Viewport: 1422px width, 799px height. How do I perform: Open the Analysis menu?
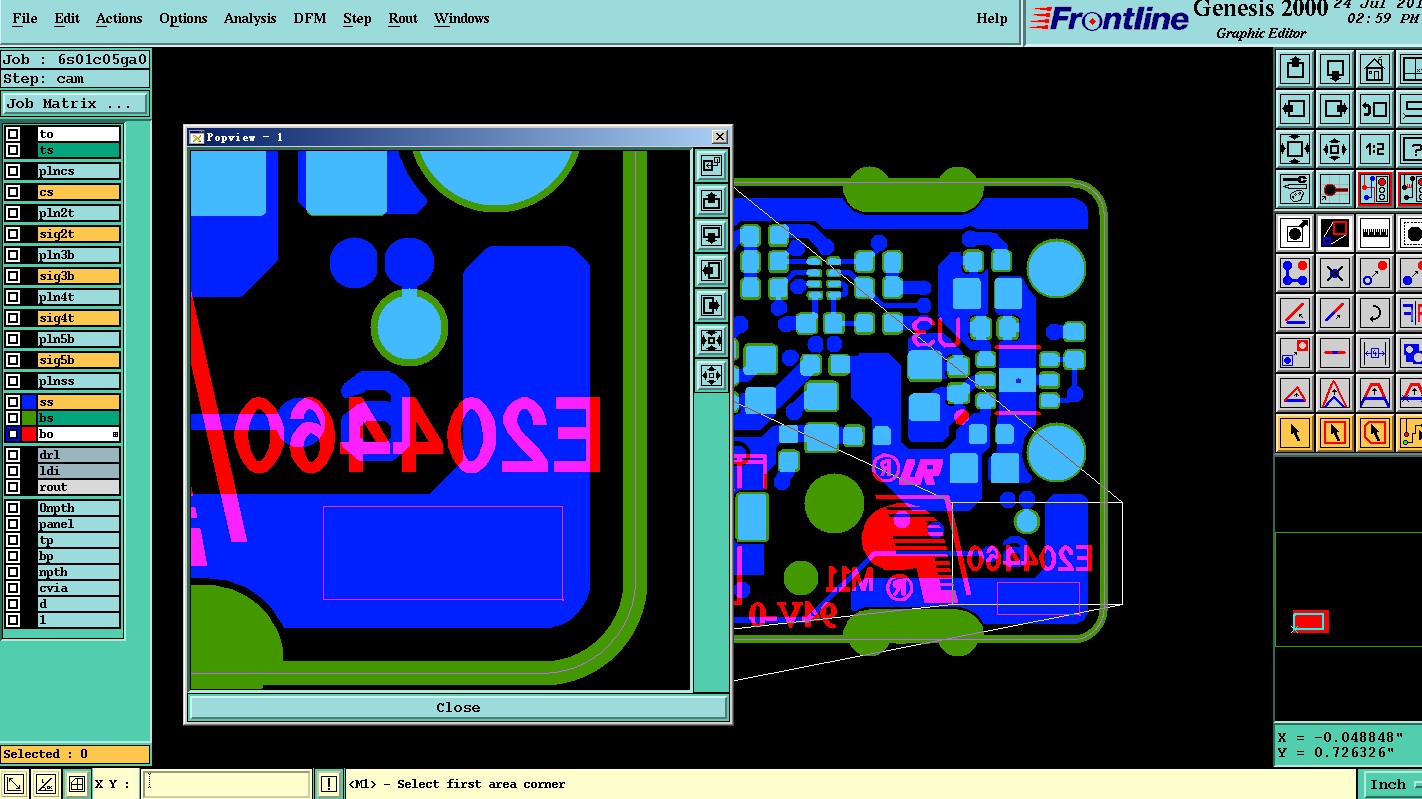tap(250, 18)
